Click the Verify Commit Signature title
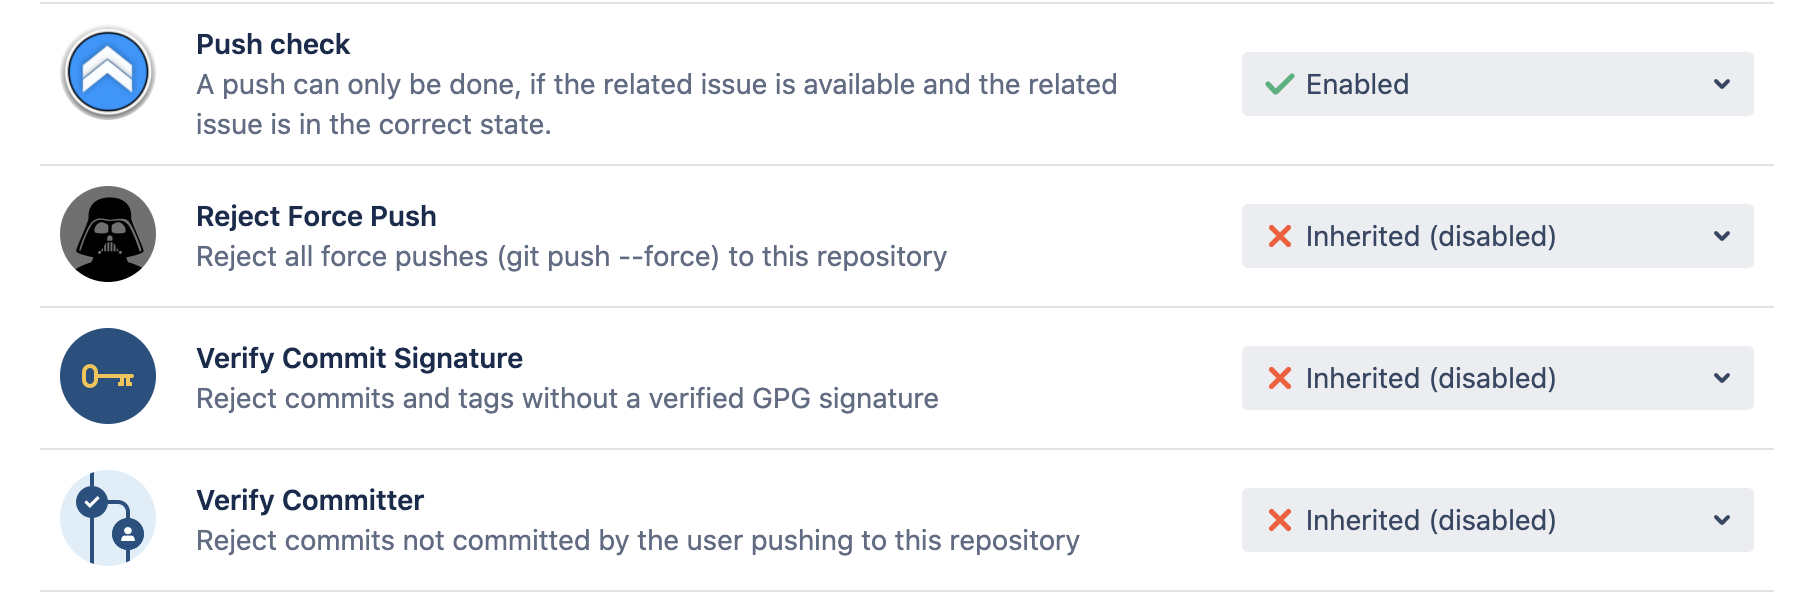This screenshot has width=1812, height=608. [x=359, y=358]
